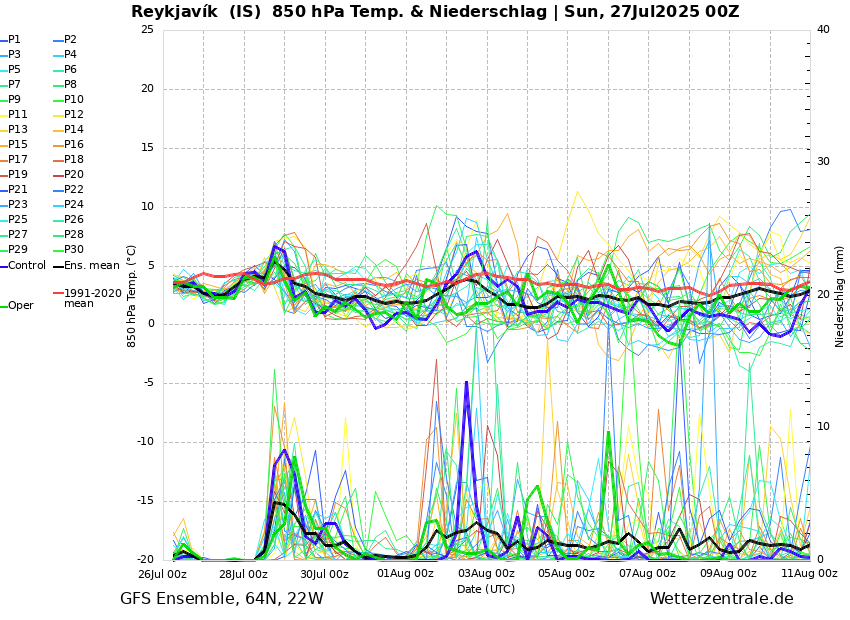Open the Wetterzentrale.de credit text
The image size is (850, 620).
721,599
